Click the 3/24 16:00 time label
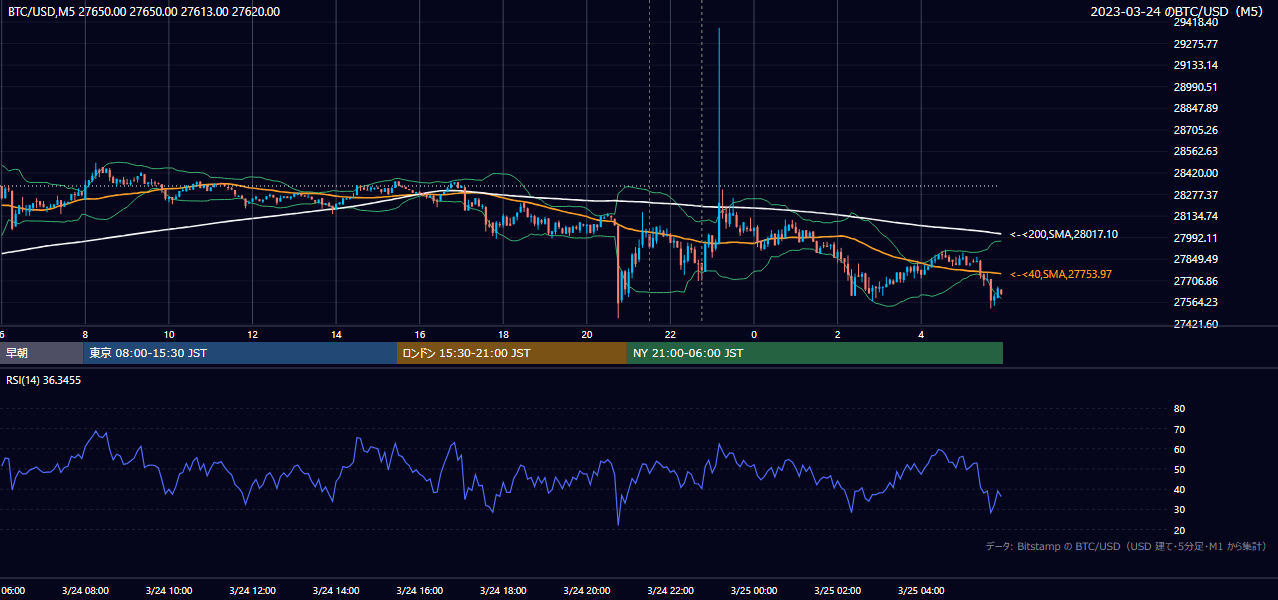The image size is (1278, 600). point(420,591)
